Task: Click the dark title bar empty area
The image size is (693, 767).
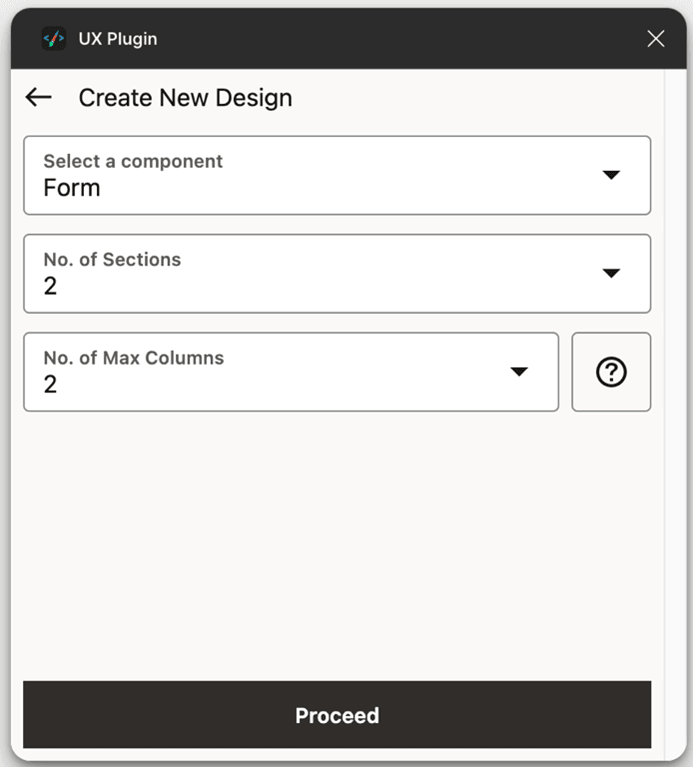Action: pyautogui.click(x=400, y=39)
